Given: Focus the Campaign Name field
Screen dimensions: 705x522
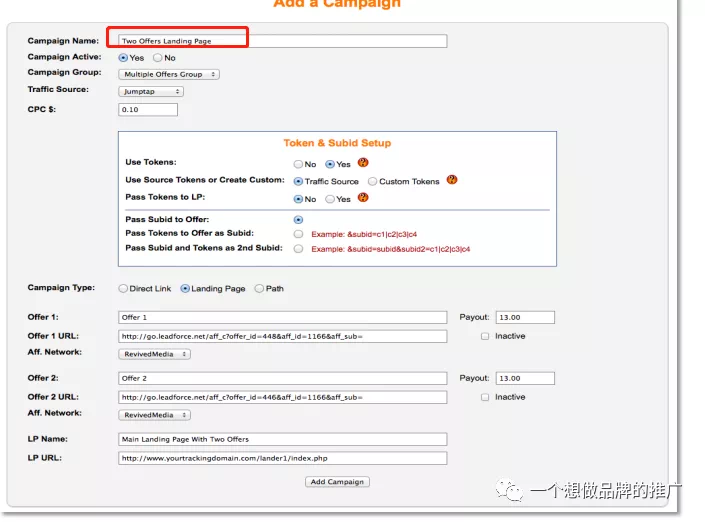Looking at the screenshot, I should coord(283,41).
